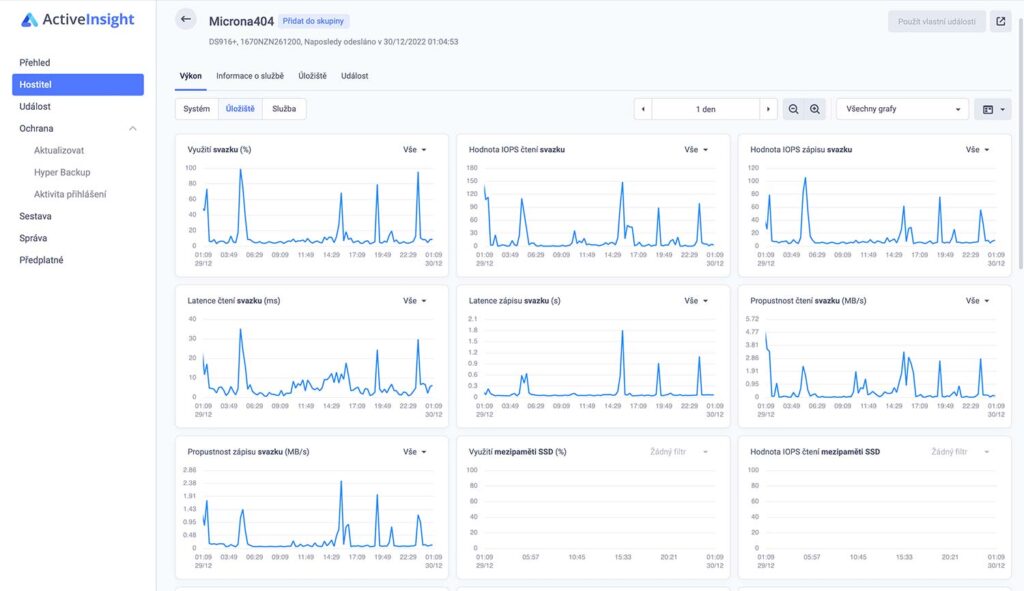Zoom in the chart time range

click(815, 109)
